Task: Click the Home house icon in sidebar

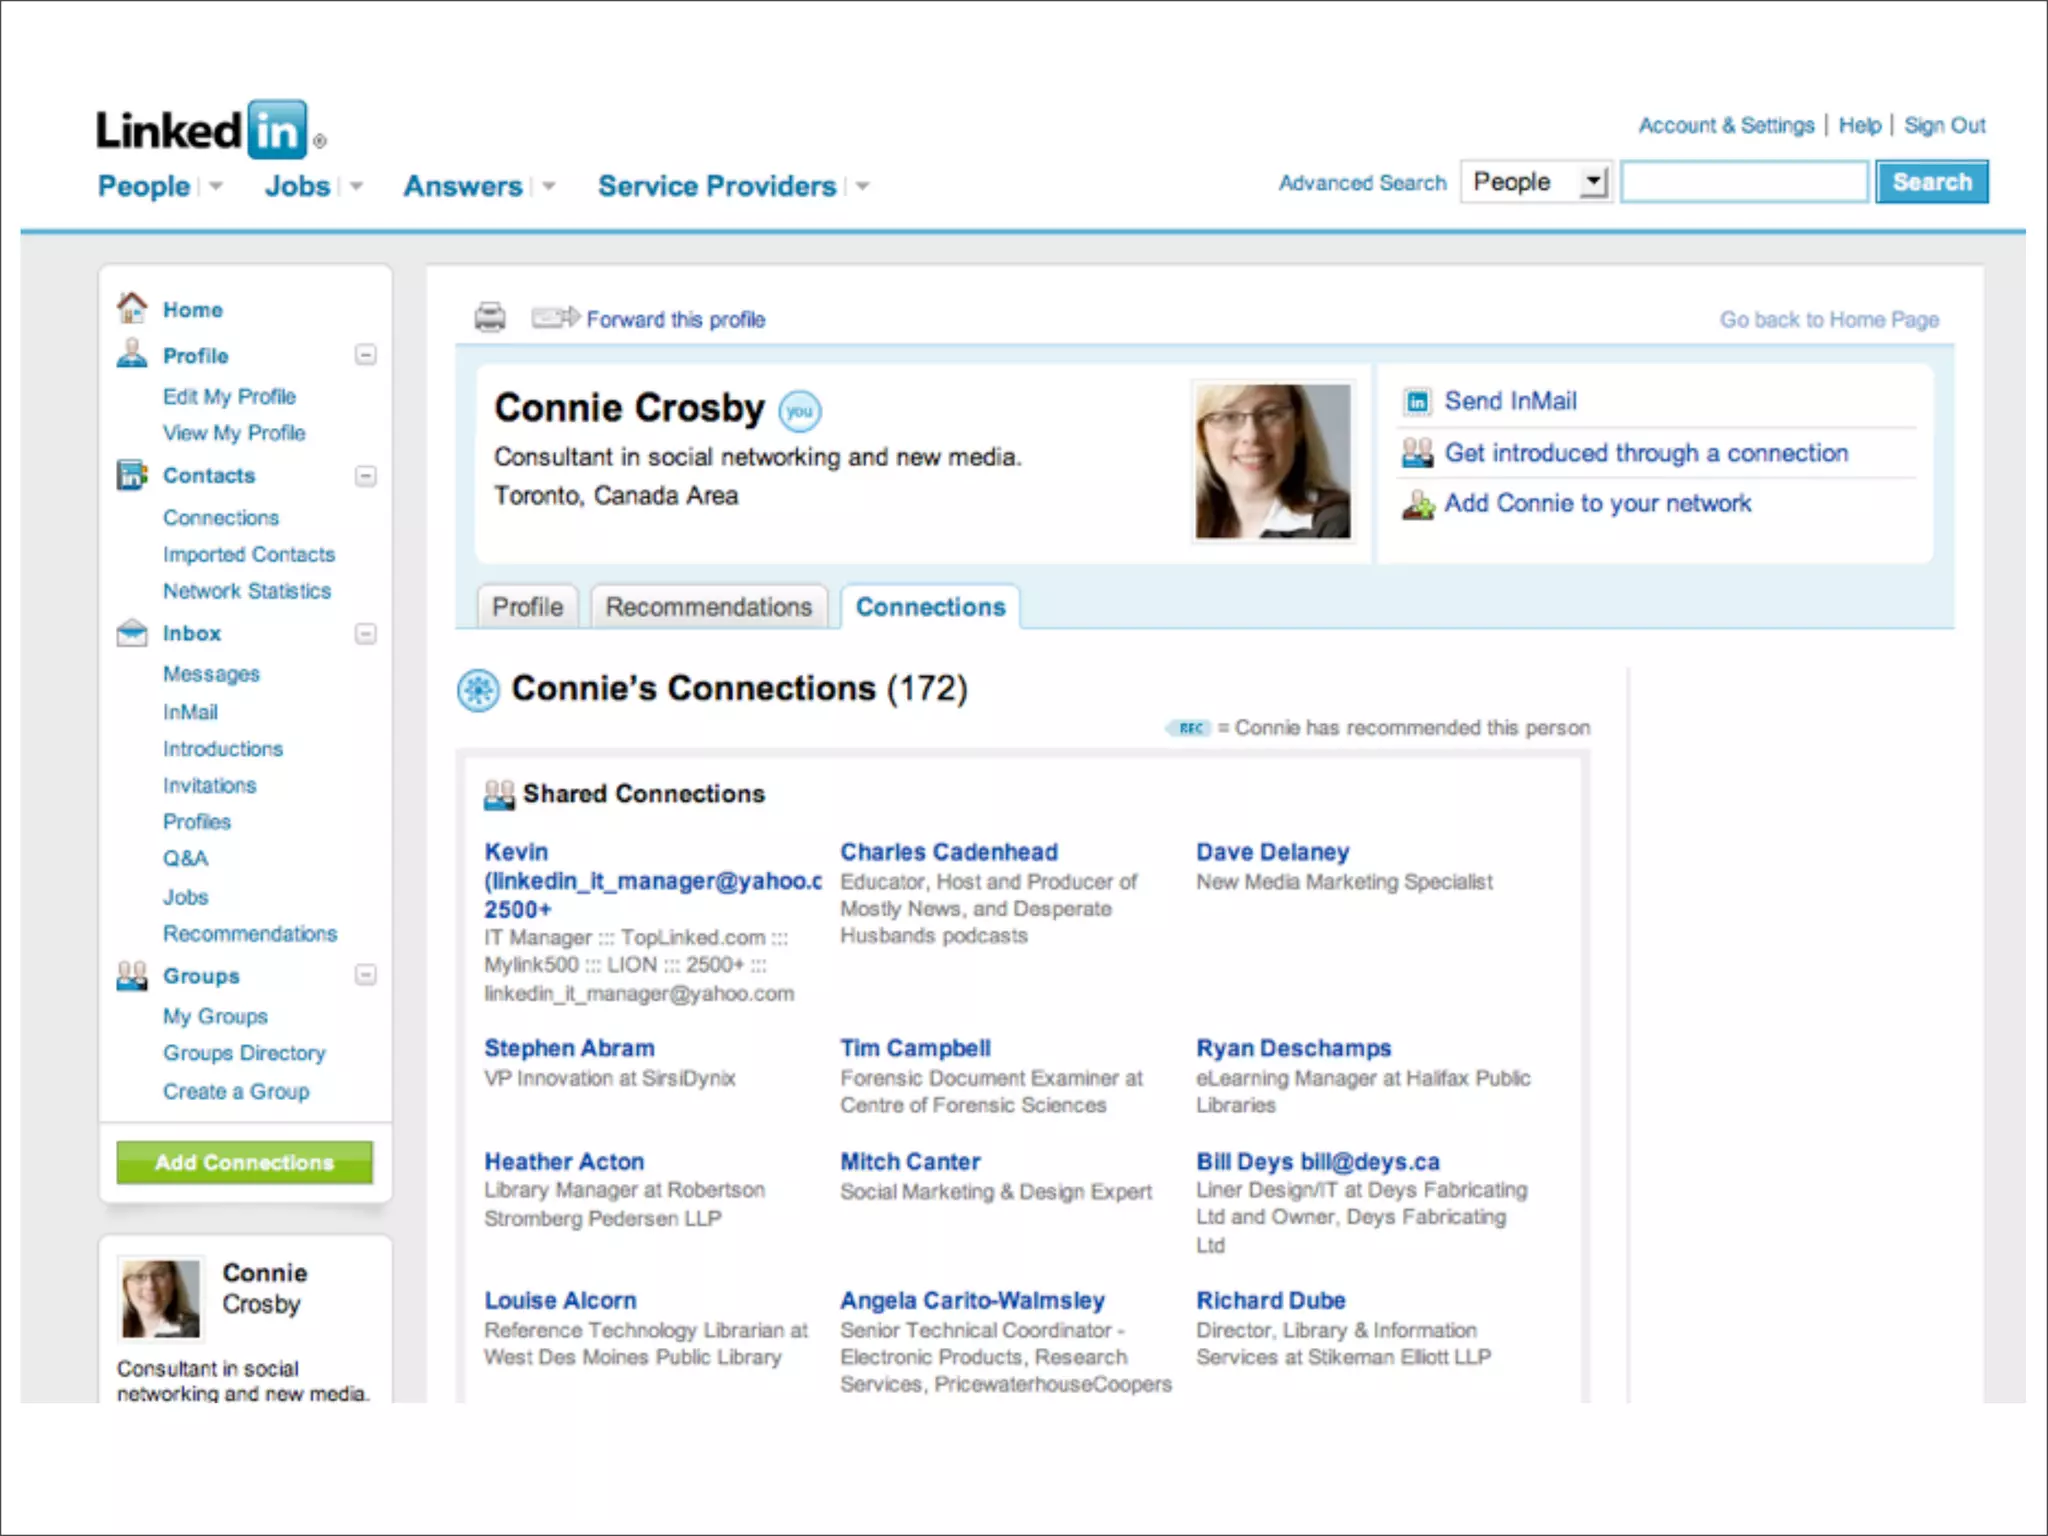Action: coord(132,308)
